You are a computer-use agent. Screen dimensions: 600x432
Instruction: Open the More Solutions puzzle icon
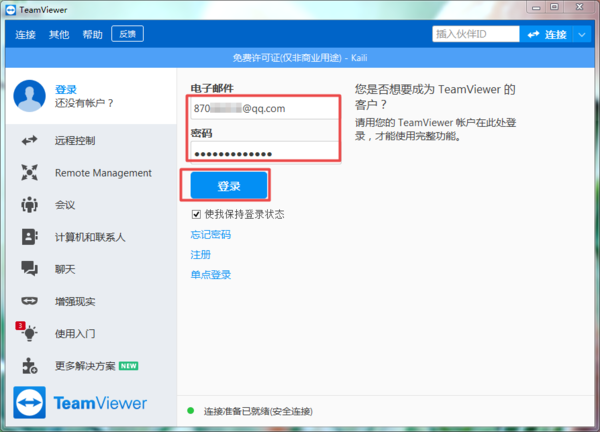(x=29, y=365)
